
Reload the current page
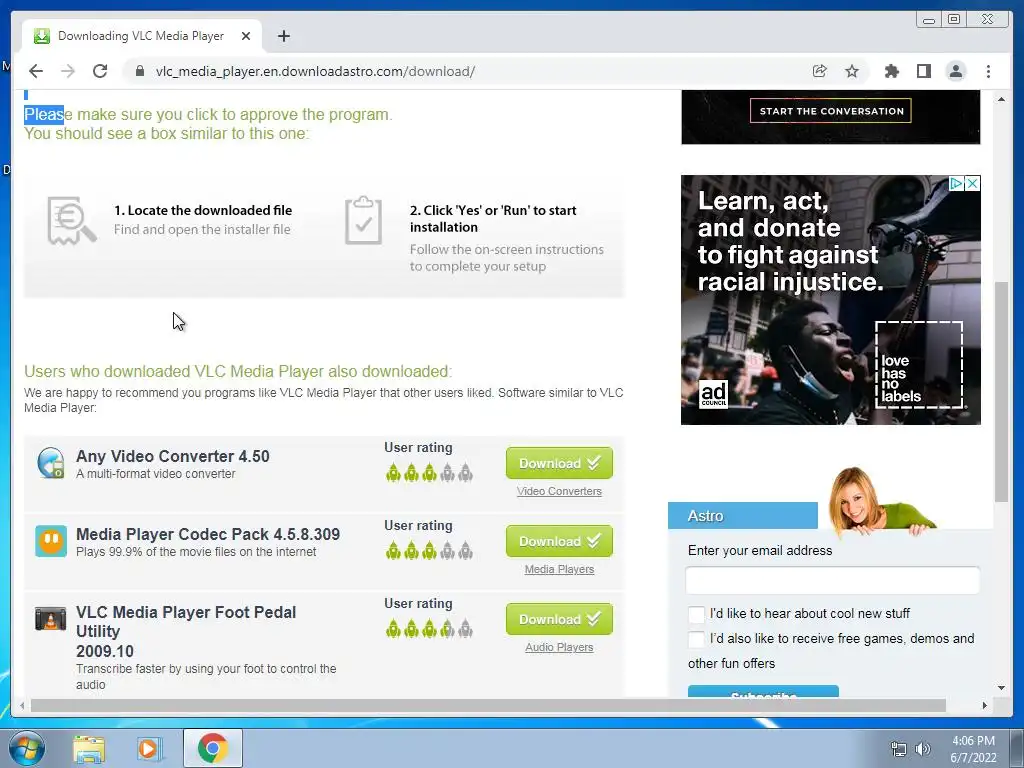point(100,71)
